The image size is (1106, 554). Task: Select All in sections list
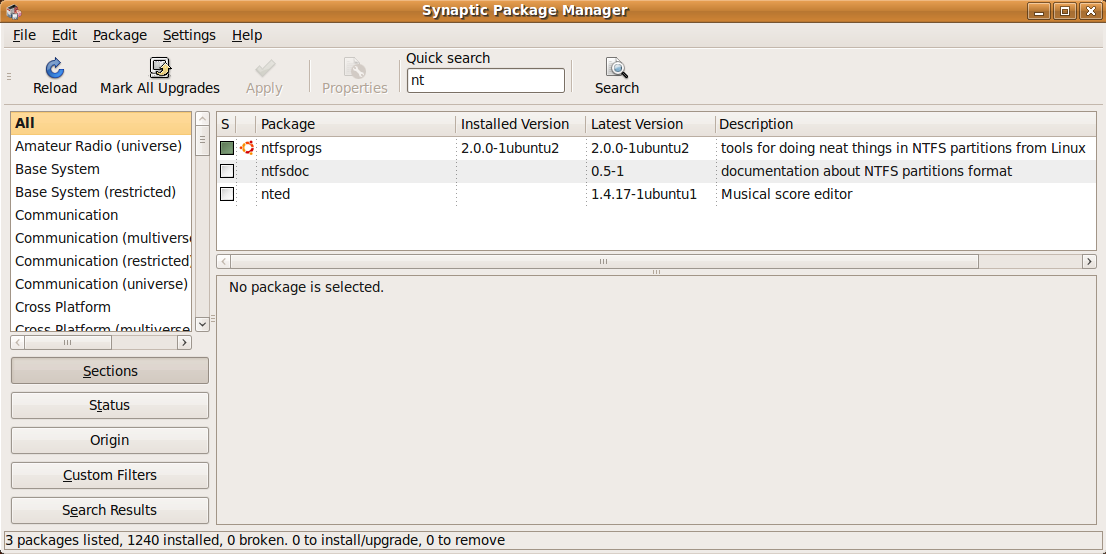[101, 123]
